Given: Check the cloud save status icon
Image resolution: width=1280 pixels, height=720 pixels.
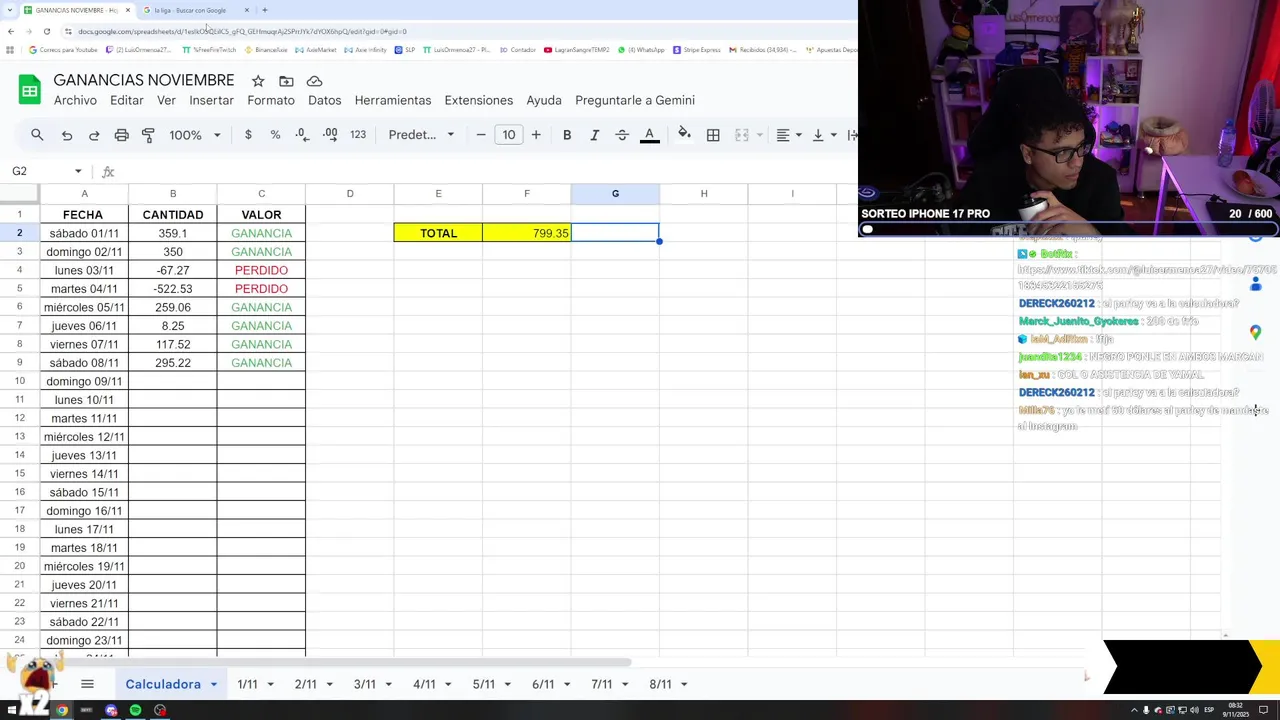Looking at the screenshot, I should pos(314,81).
